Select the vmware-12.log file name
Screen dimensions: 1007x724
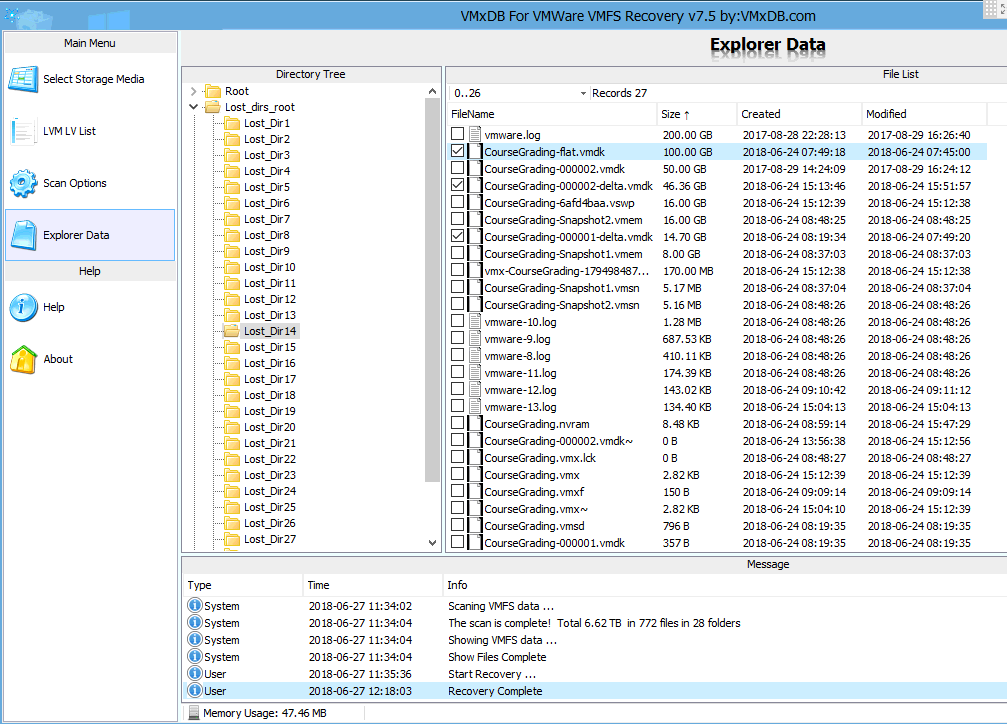(520, 390)
